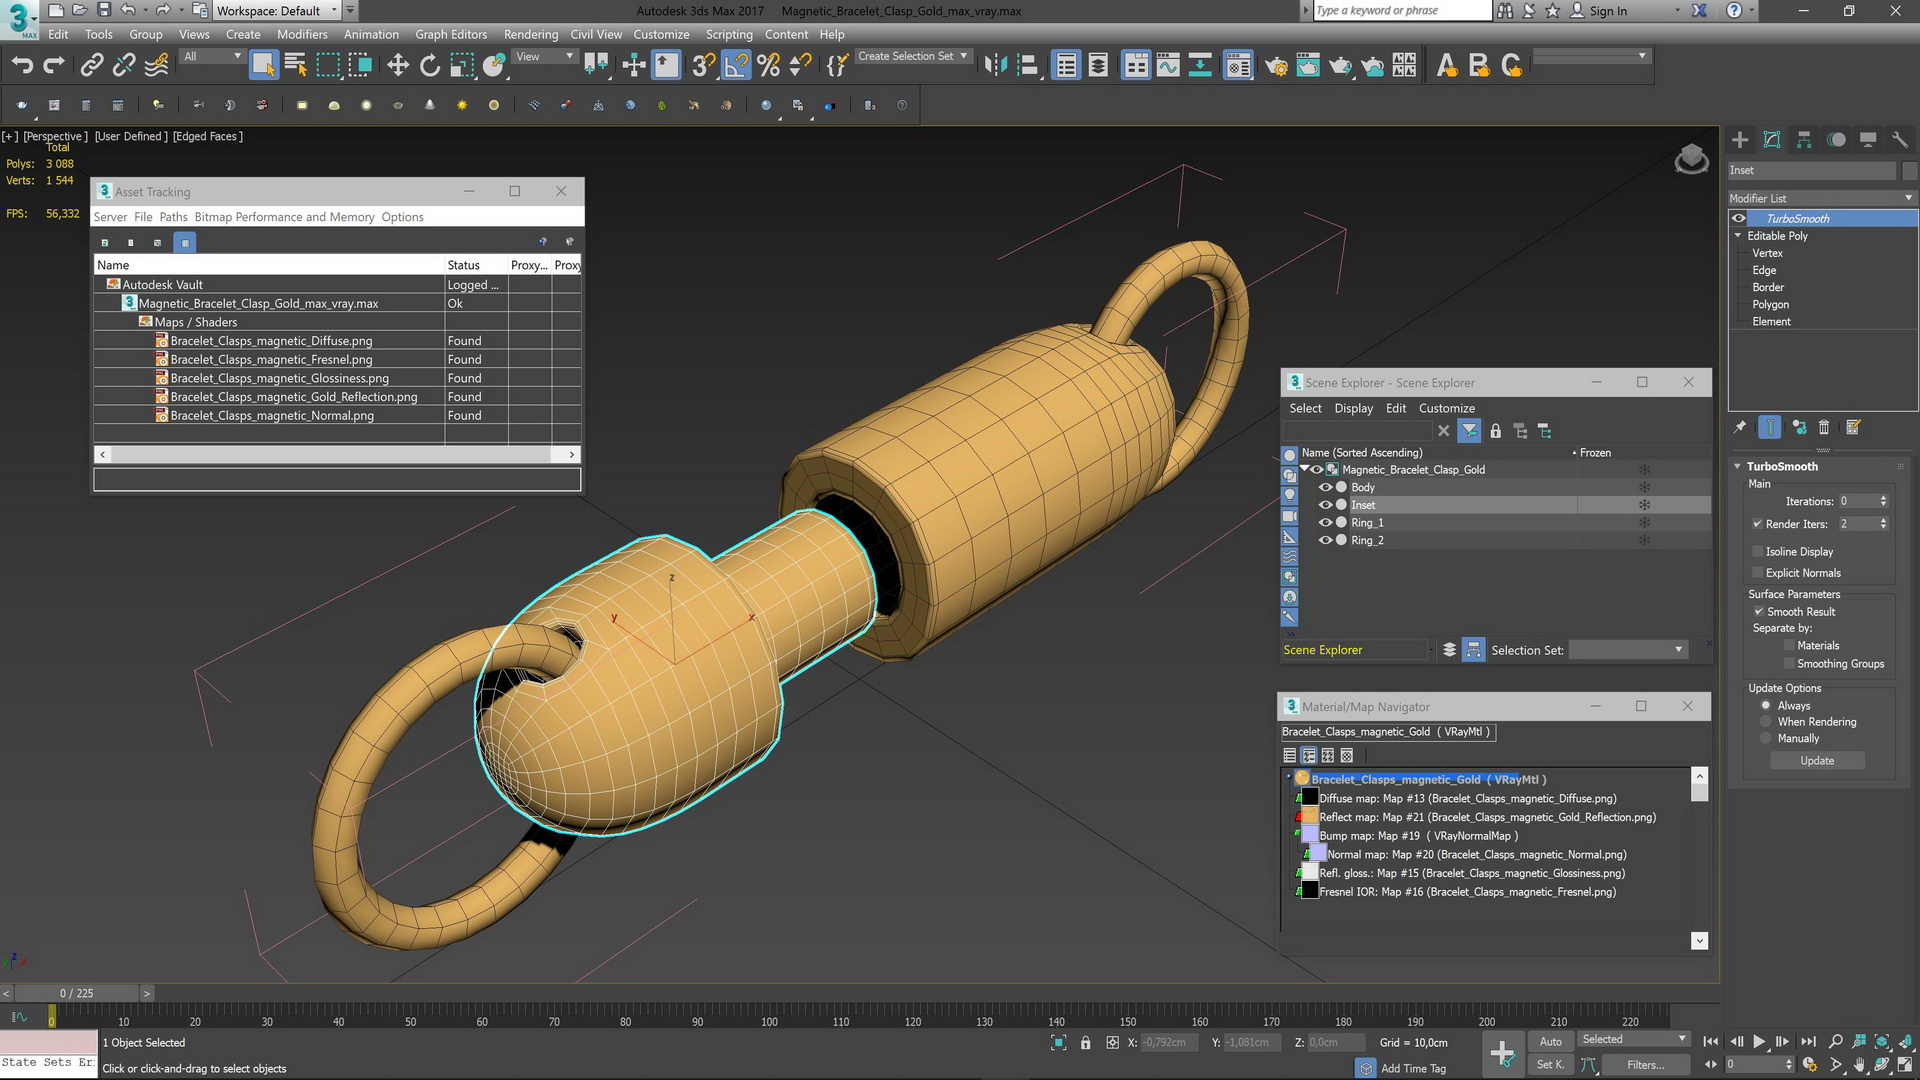Remove modifier from stack trash icon
The height and width of the screenshot is (1080, 1920).
point(1824,427)
